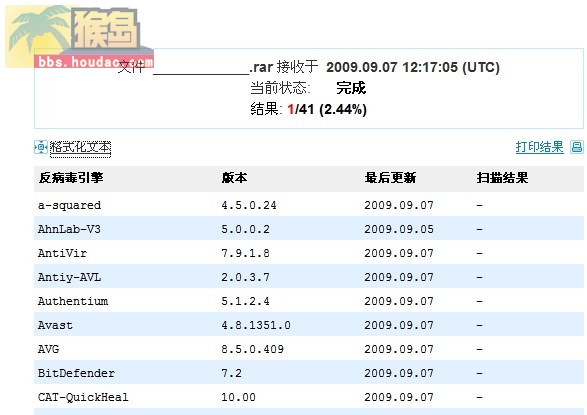This screenshot has height=415, width=587.
Task: Click the 版本 column header
Action: click(234, 178)
